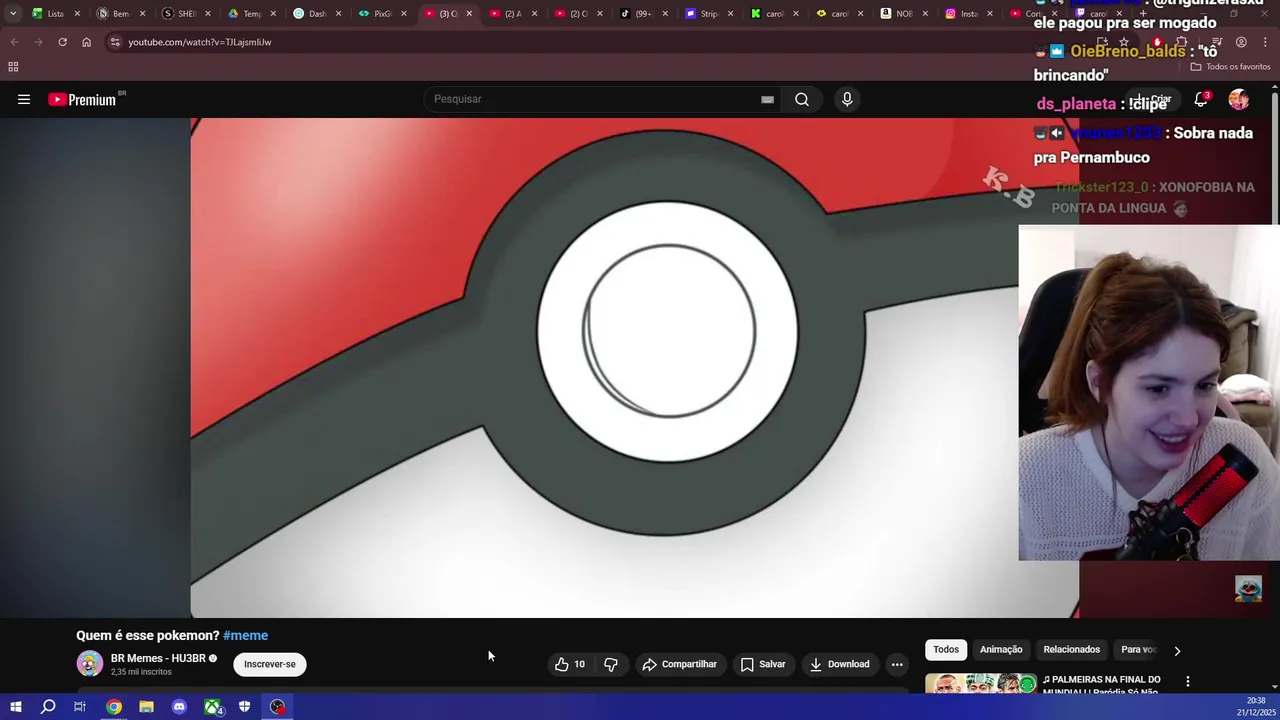Click the browser forward arrow
This screenshot has width=1280, height=720.
(38, 42)
